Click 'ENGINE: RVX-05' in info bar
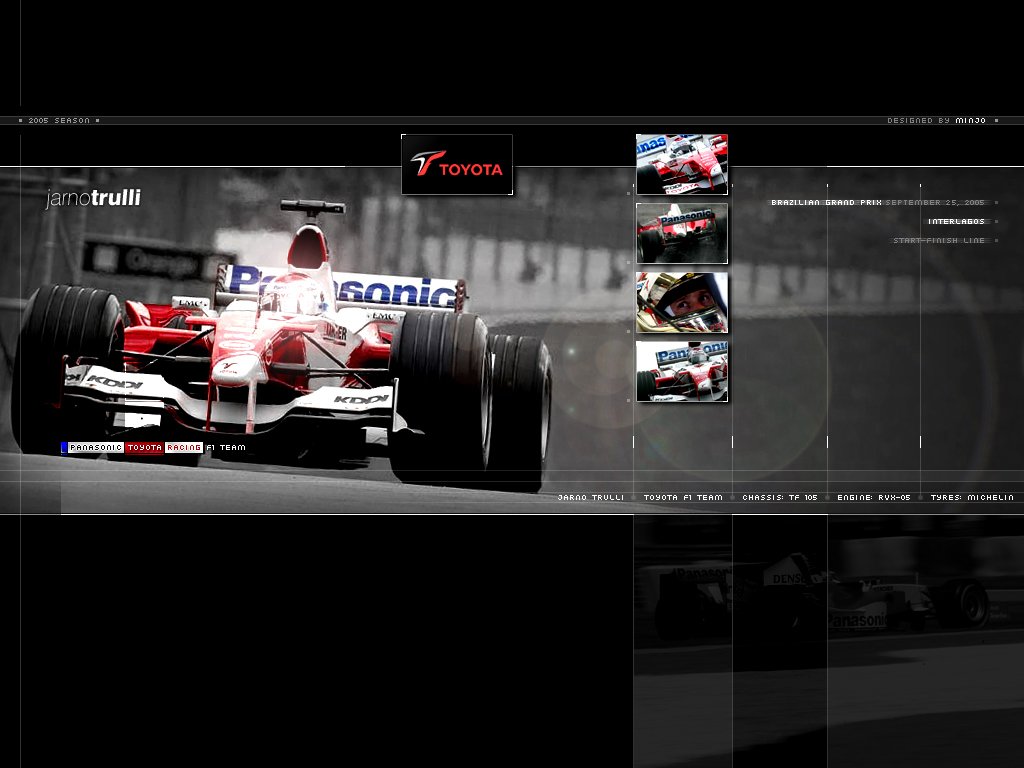1024x768 pixels. (874, 498)
